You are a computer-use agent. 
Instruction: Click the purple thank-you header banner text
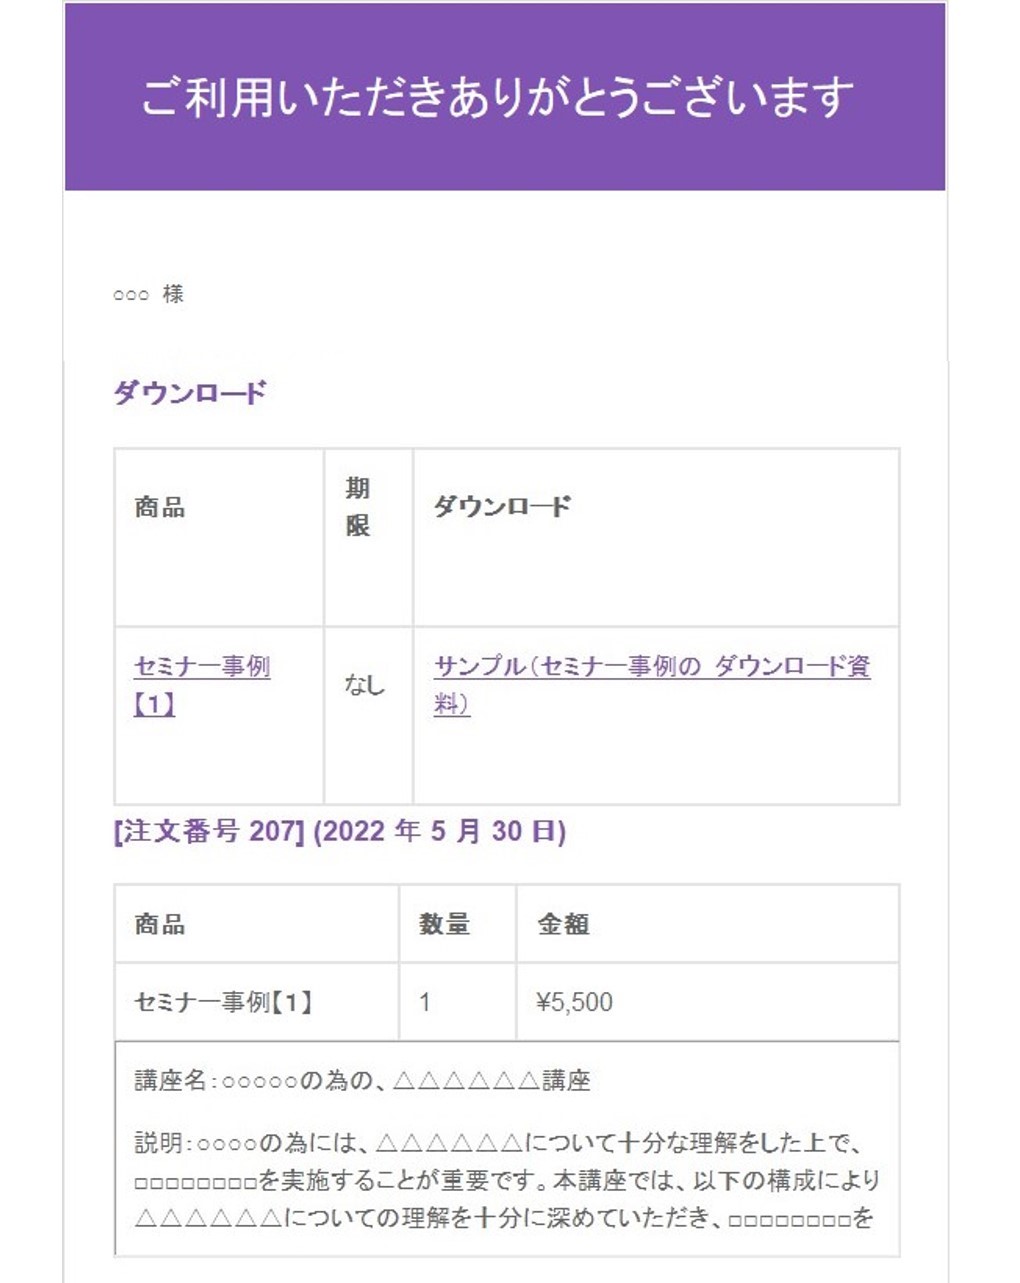point(497,98)
